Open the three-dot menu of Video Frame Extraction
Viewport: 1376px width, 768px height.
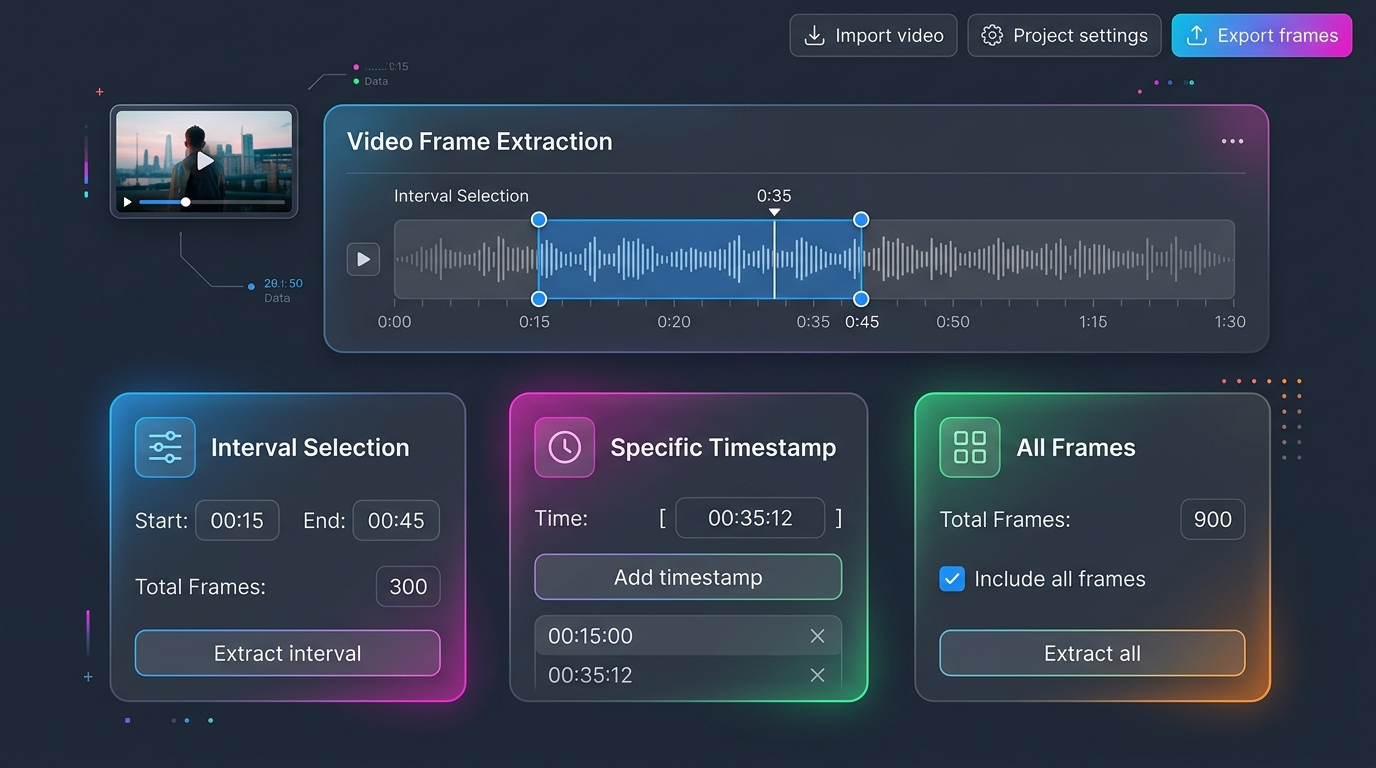click(x=1232, y=141)
